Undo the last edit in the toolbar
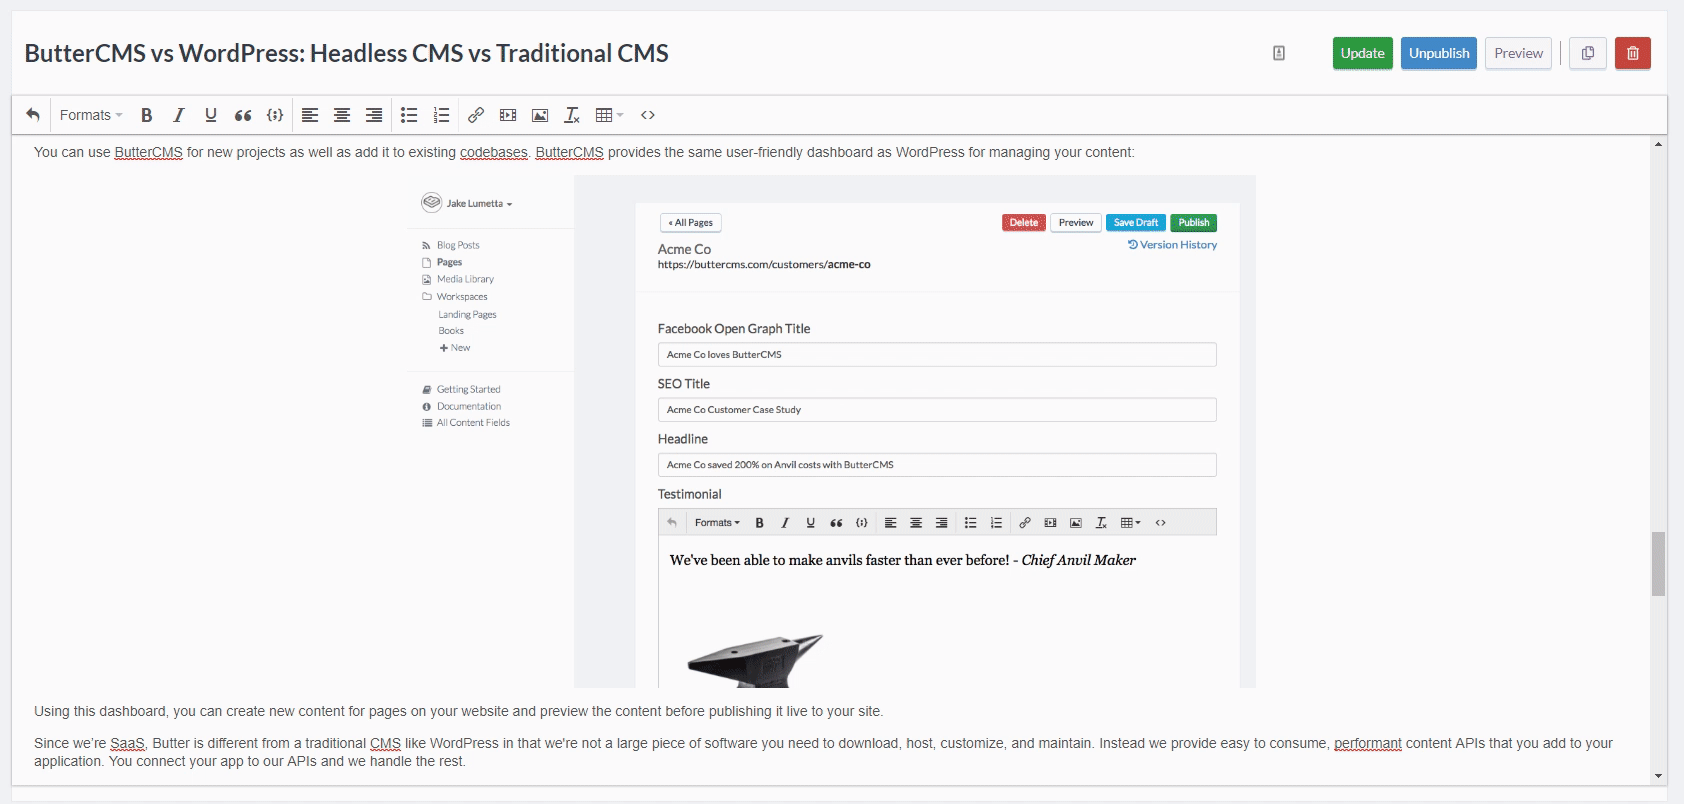The width and height of the screenshot is (1684, 804). (33, 115)
